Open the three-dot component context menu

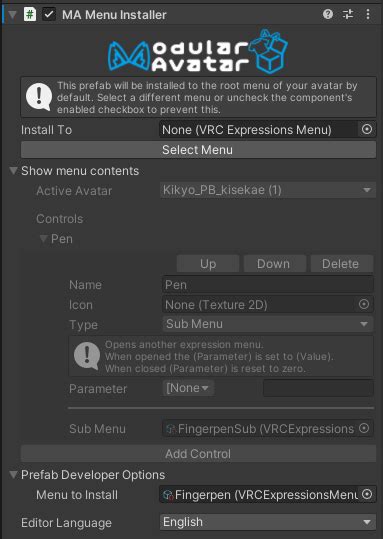point(368,14)
